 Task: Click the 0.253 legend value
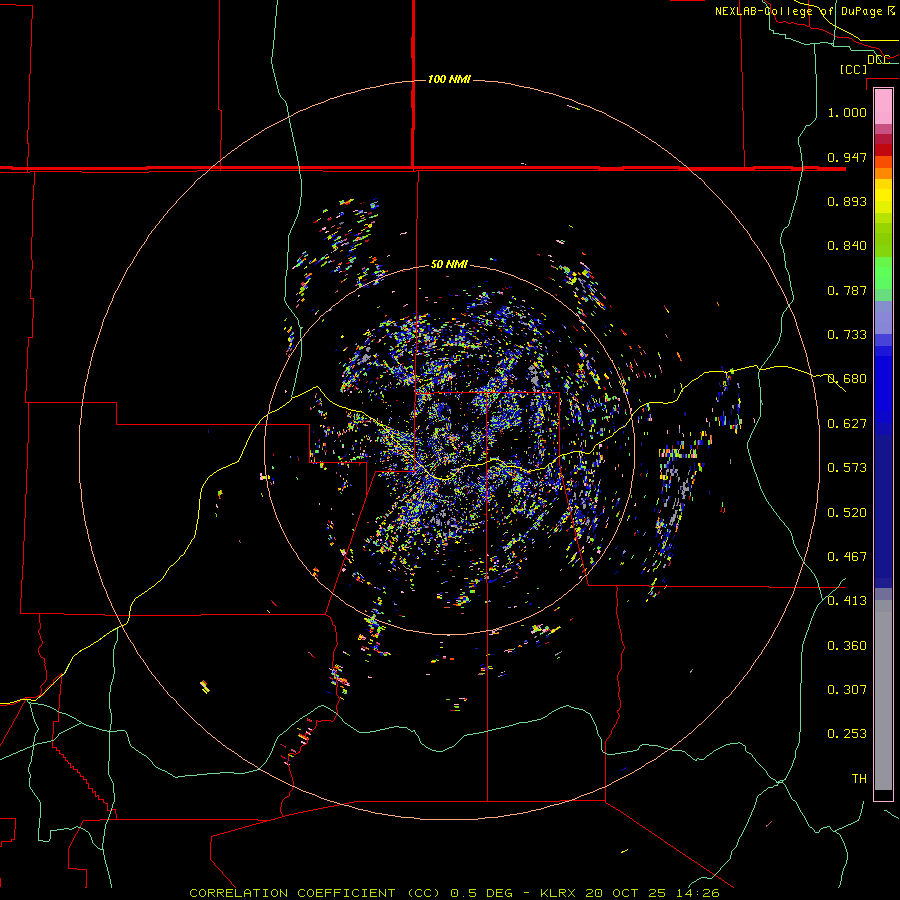point(847,734)
